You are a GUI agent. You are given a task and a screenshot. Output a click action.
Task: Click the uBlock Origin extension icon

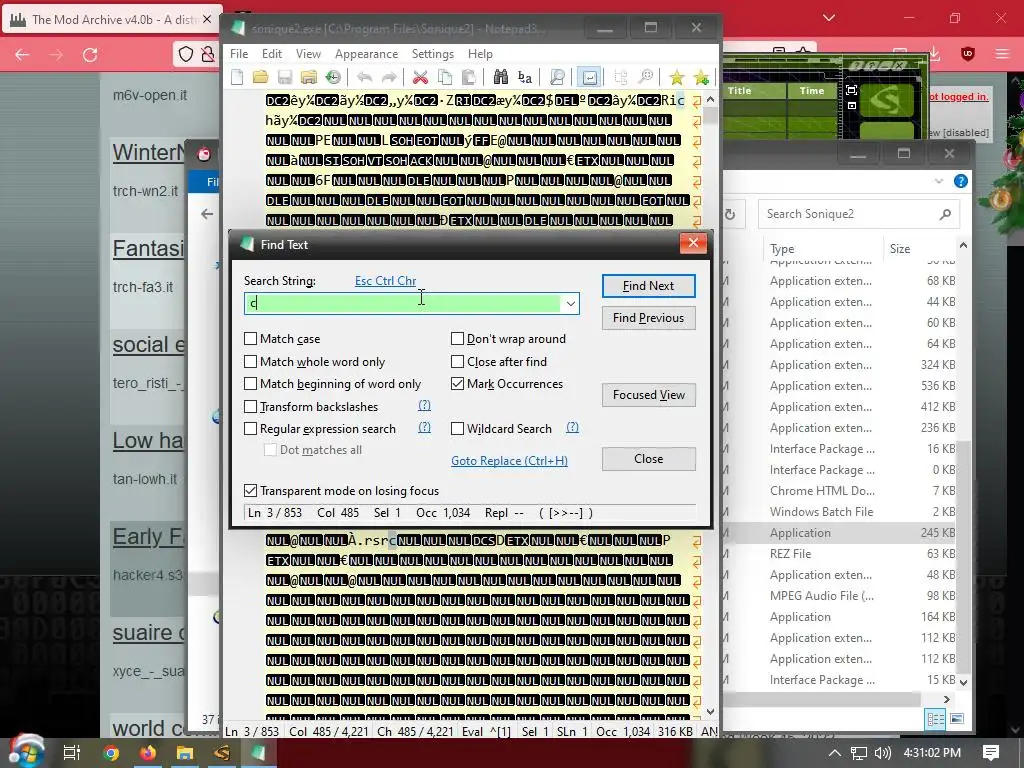point(968,54)
